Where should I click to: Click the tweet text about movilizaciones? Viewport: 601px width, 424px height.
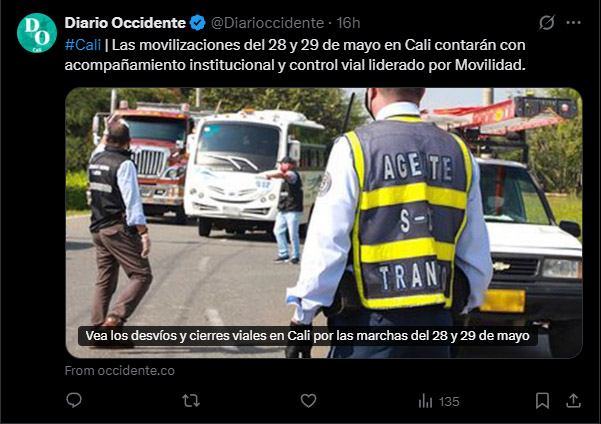[295, 55]
